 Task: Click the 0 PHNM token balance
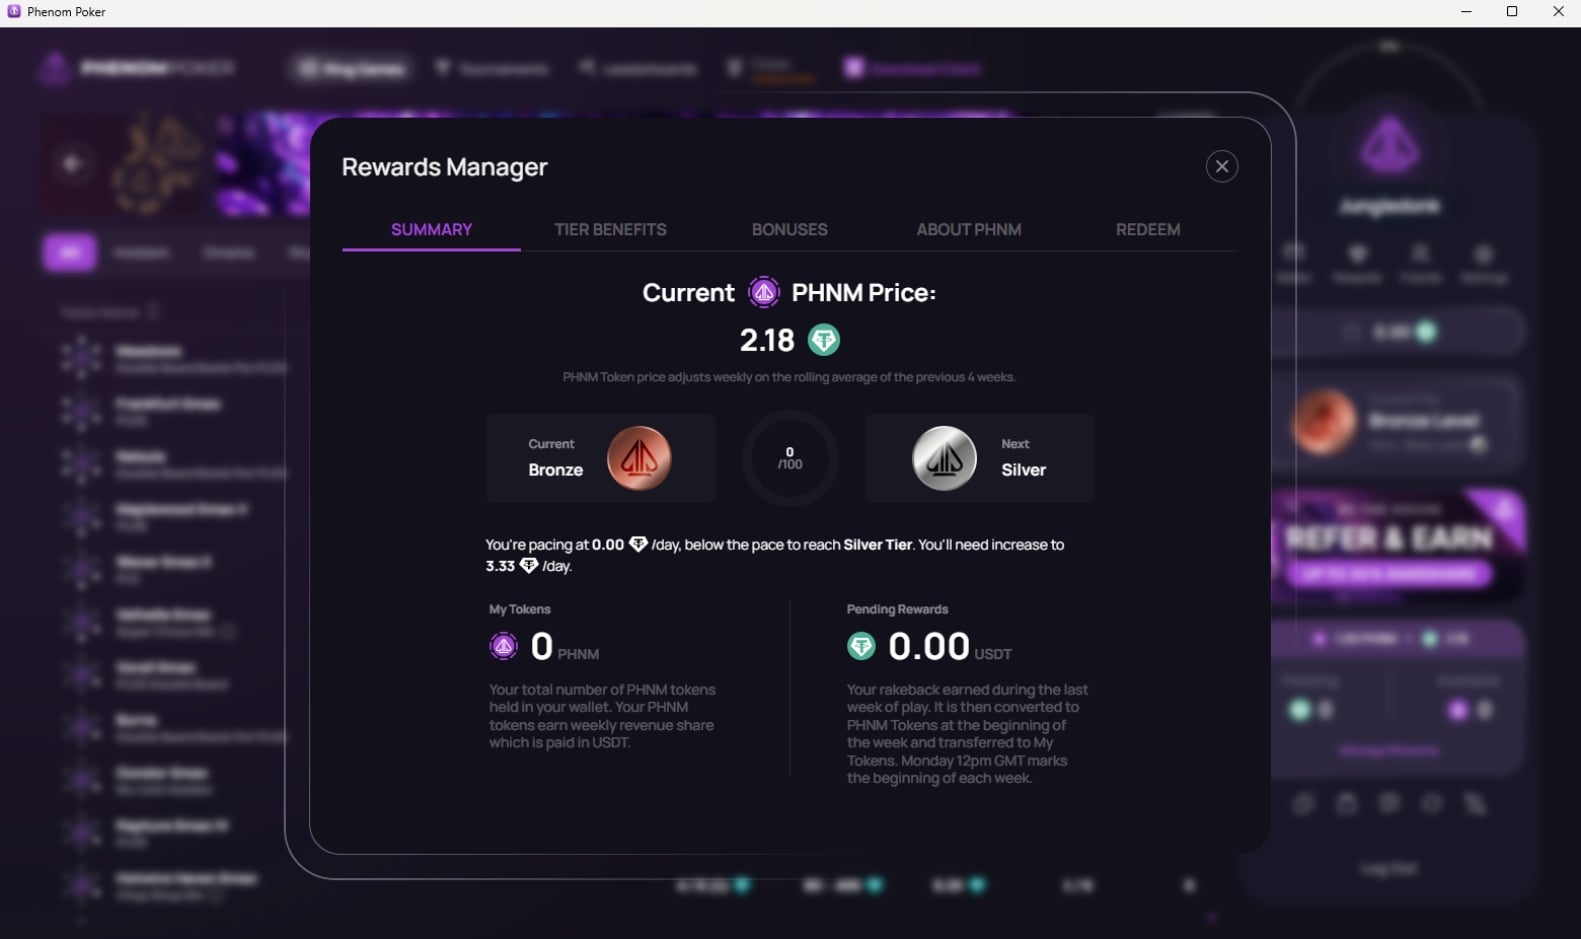coord(565,647)
